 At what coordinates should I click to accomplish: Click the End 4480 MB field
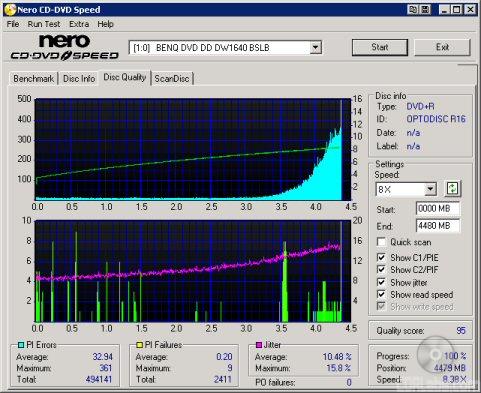tap(438, 226)
